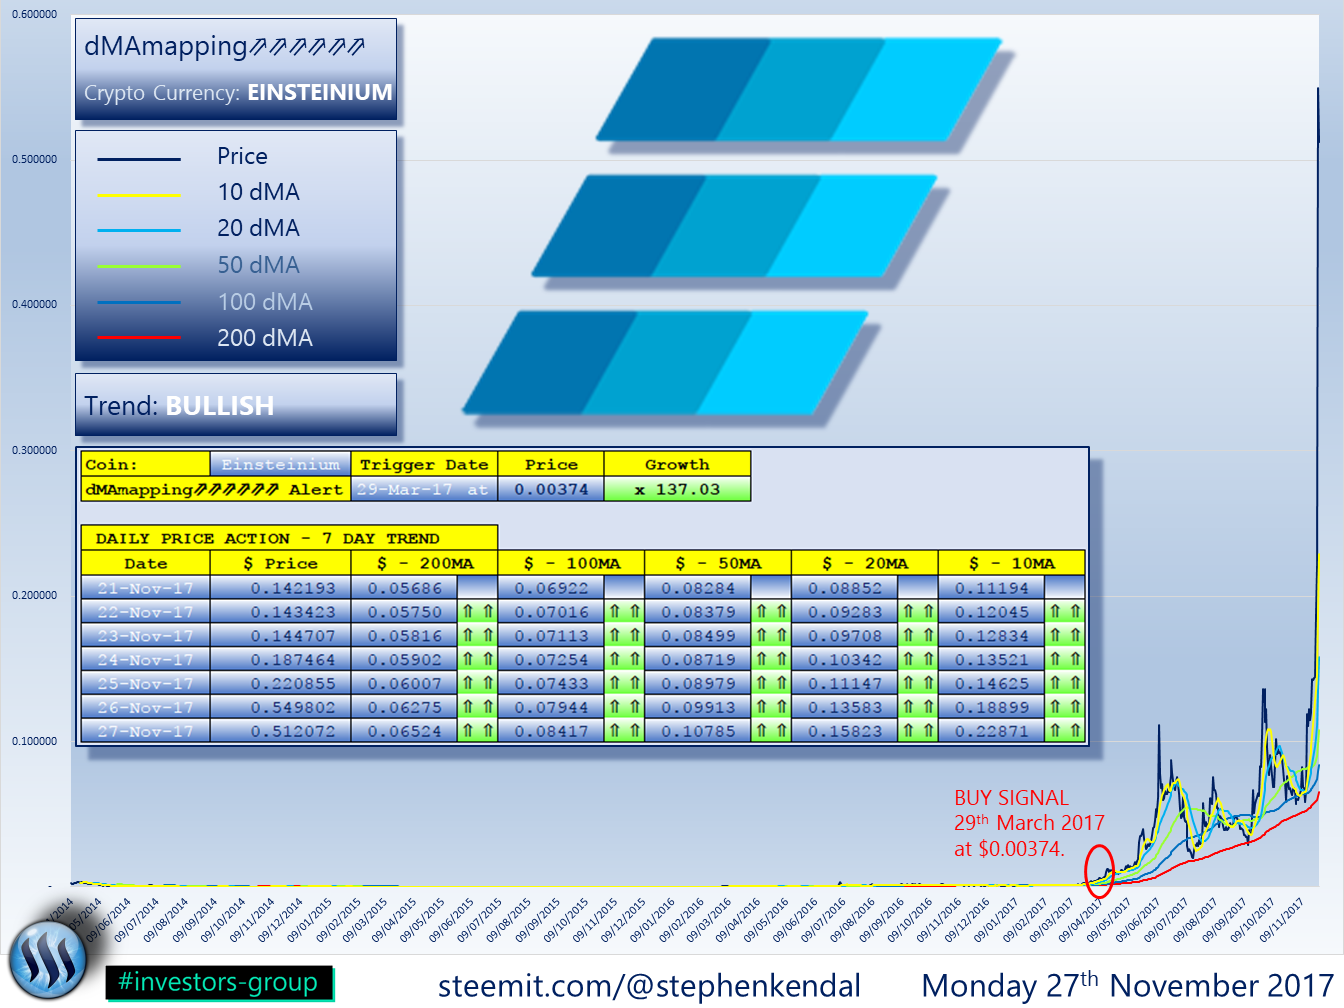Click the dMAmapping title text
This screenshot has width=1344, height=1008.
(x=224, y=46)
